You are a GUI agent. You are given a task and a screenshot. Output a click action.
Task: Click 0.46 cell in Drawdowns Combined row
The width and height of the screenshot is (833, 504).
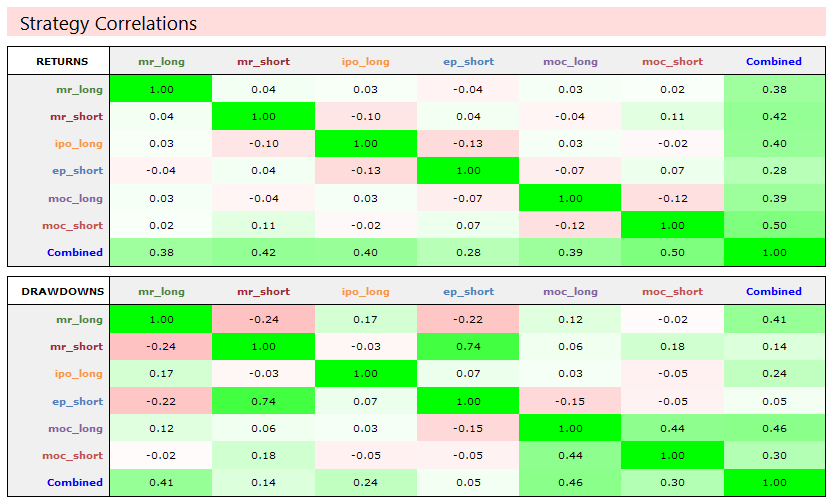point(570,482)
